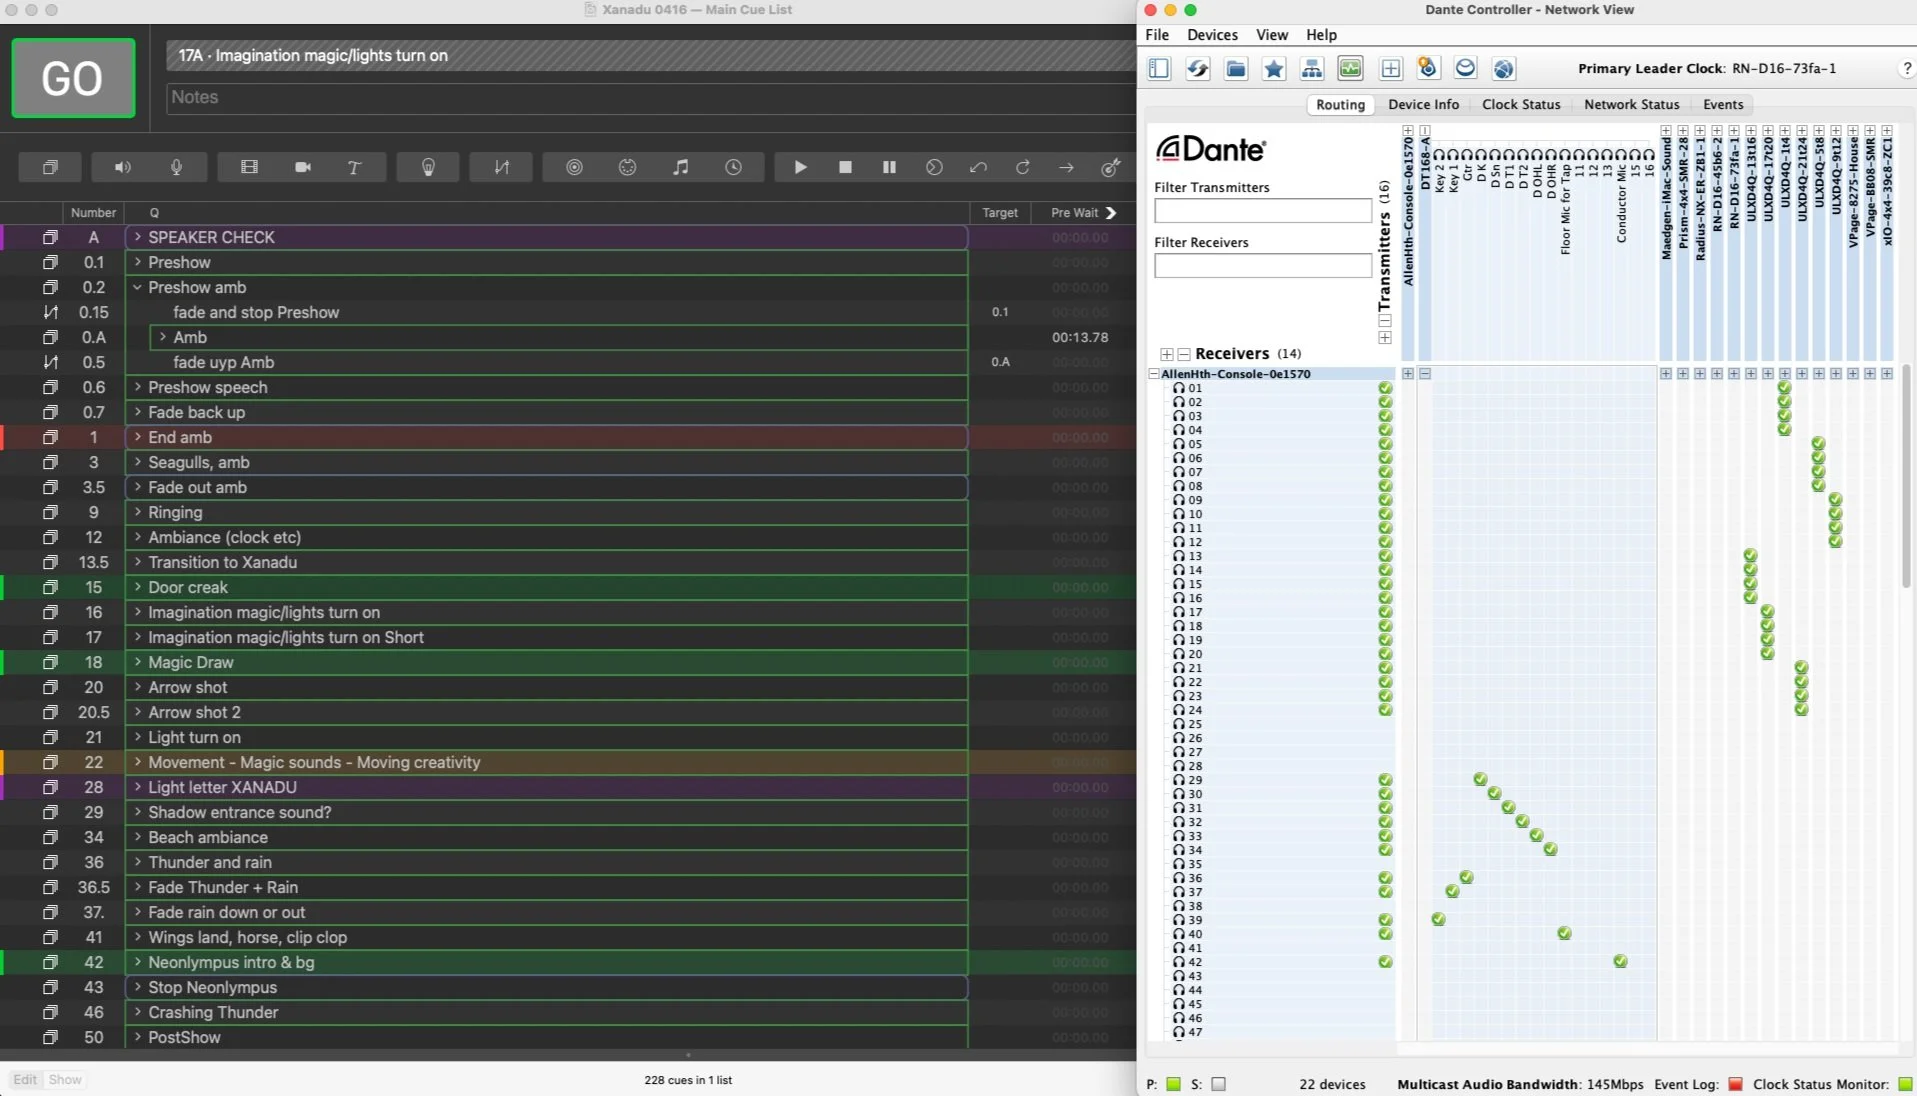Image resolution: width=1917 pixels, height=1096 pixels.
Task: Expand the SPEAKER CHECK group cue
Action: point(138,237)
